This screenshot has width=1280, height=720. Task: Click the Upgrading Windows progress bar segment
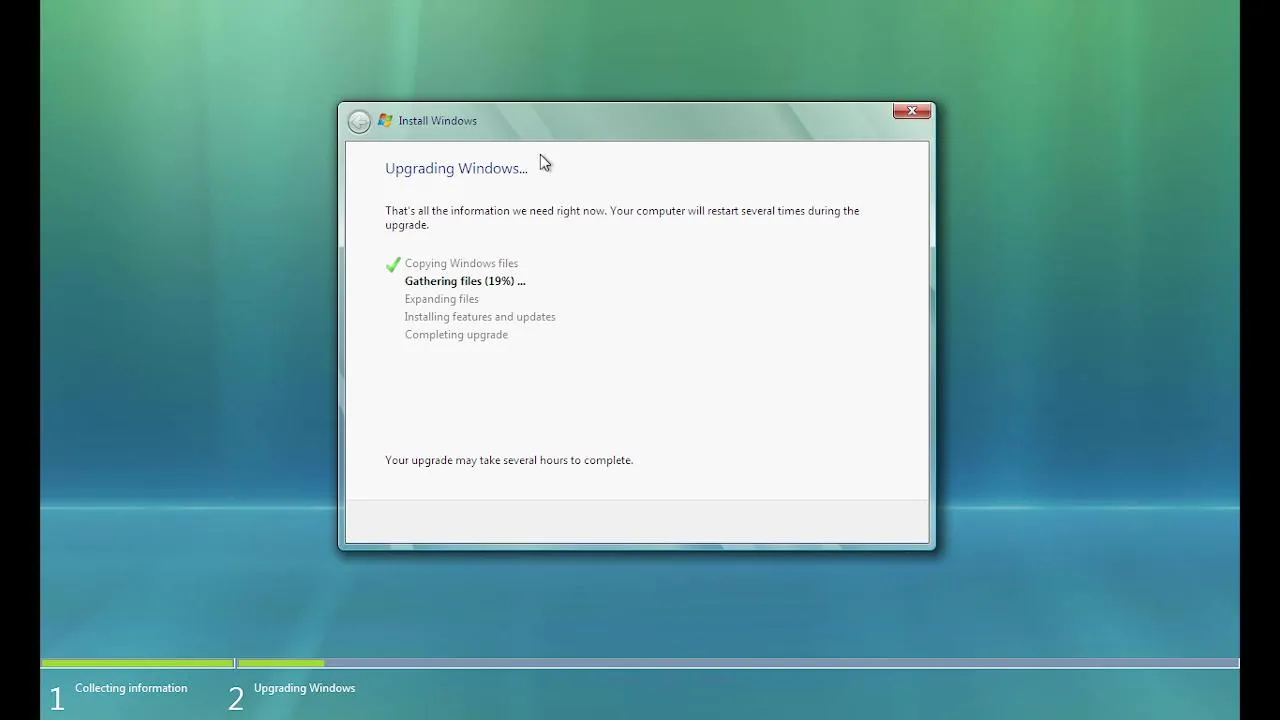click(738, 663)
